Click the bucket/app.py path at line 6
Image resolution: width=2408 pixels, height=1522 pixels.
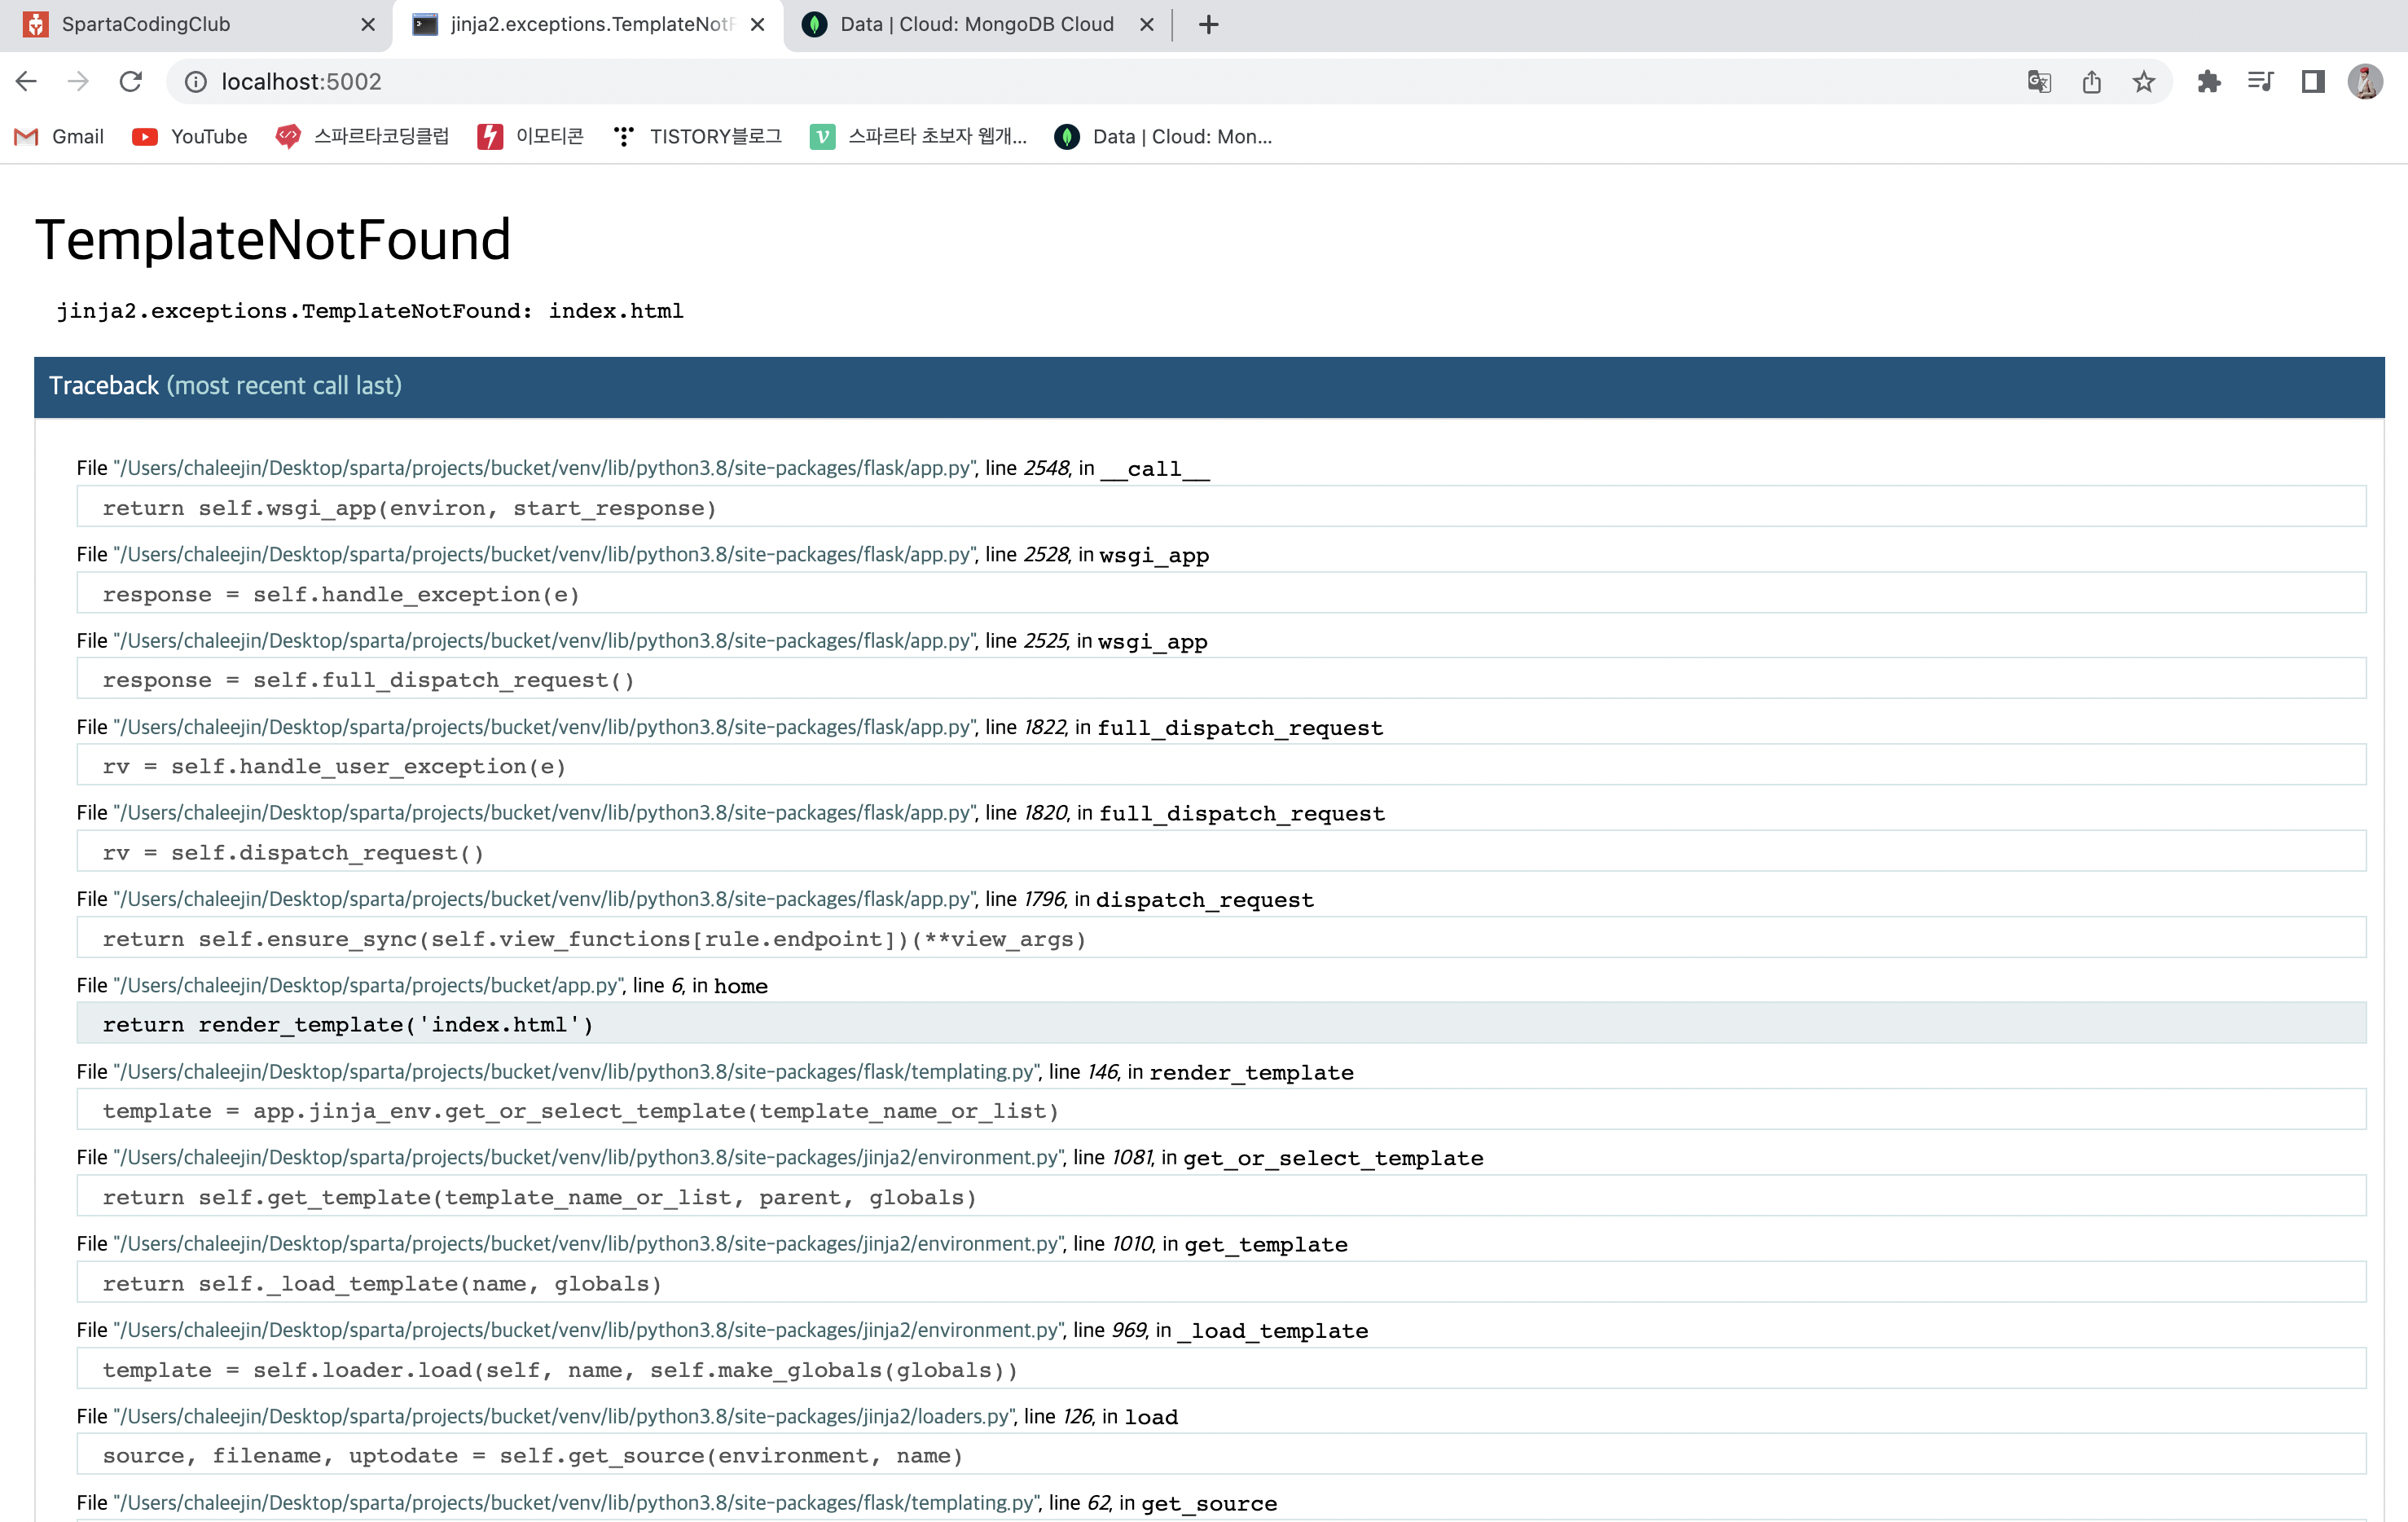369,985
